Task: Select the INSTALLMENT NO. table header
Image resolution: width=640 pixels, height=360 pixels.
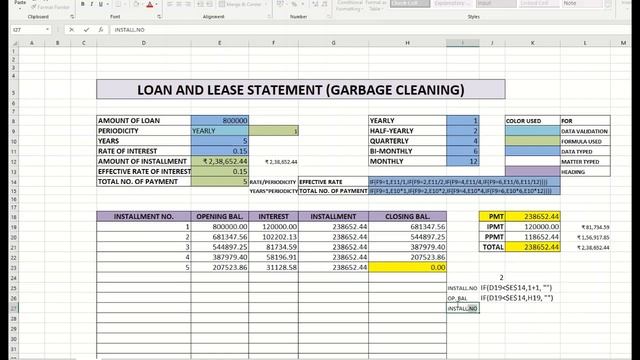Action: [x=144, y=216]
